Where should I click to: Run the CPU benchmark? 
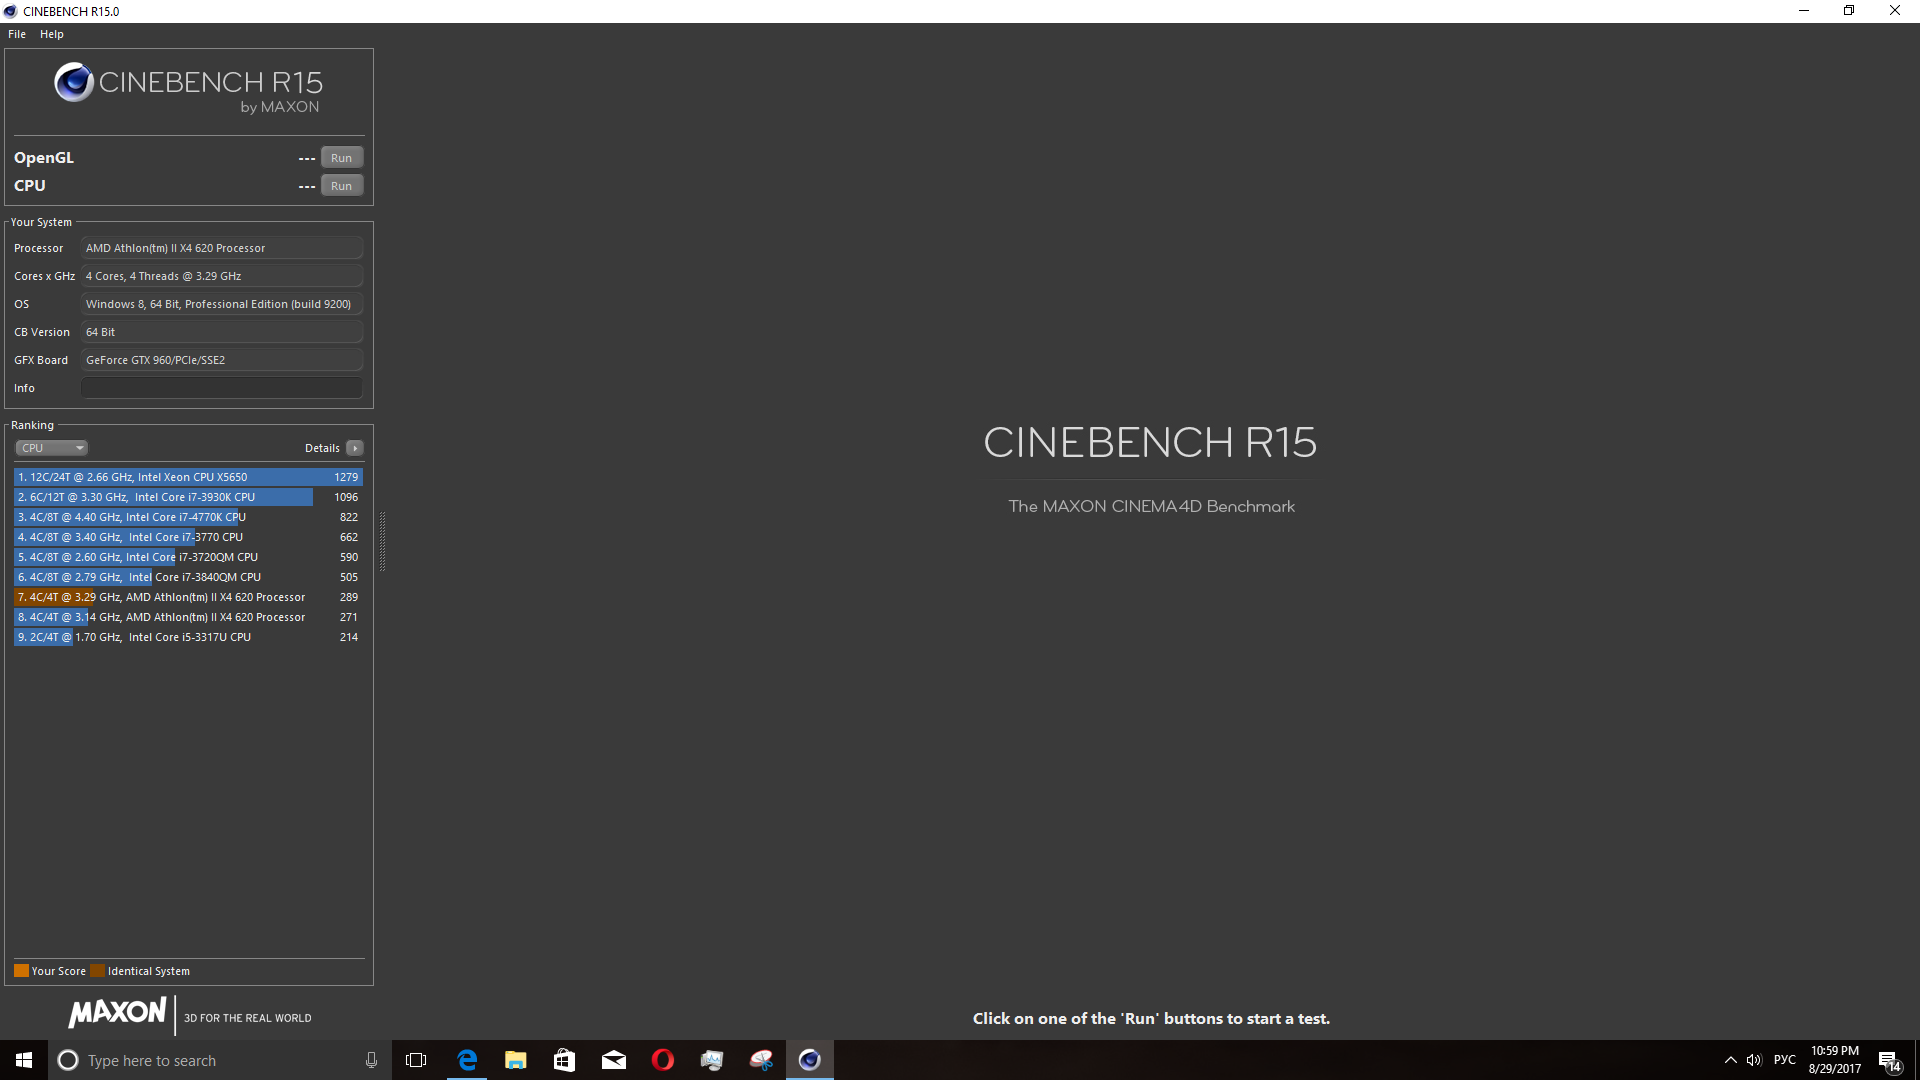click(341, 186)
